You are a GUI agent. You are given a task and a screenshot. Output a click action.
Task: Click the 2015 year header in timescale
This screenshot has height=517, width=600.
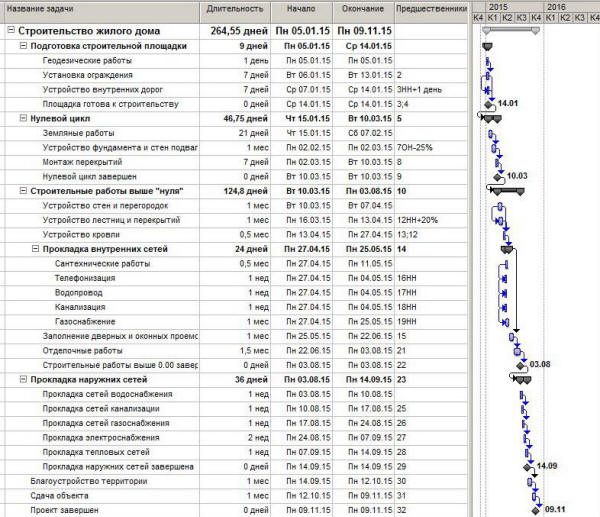[515, 7]
